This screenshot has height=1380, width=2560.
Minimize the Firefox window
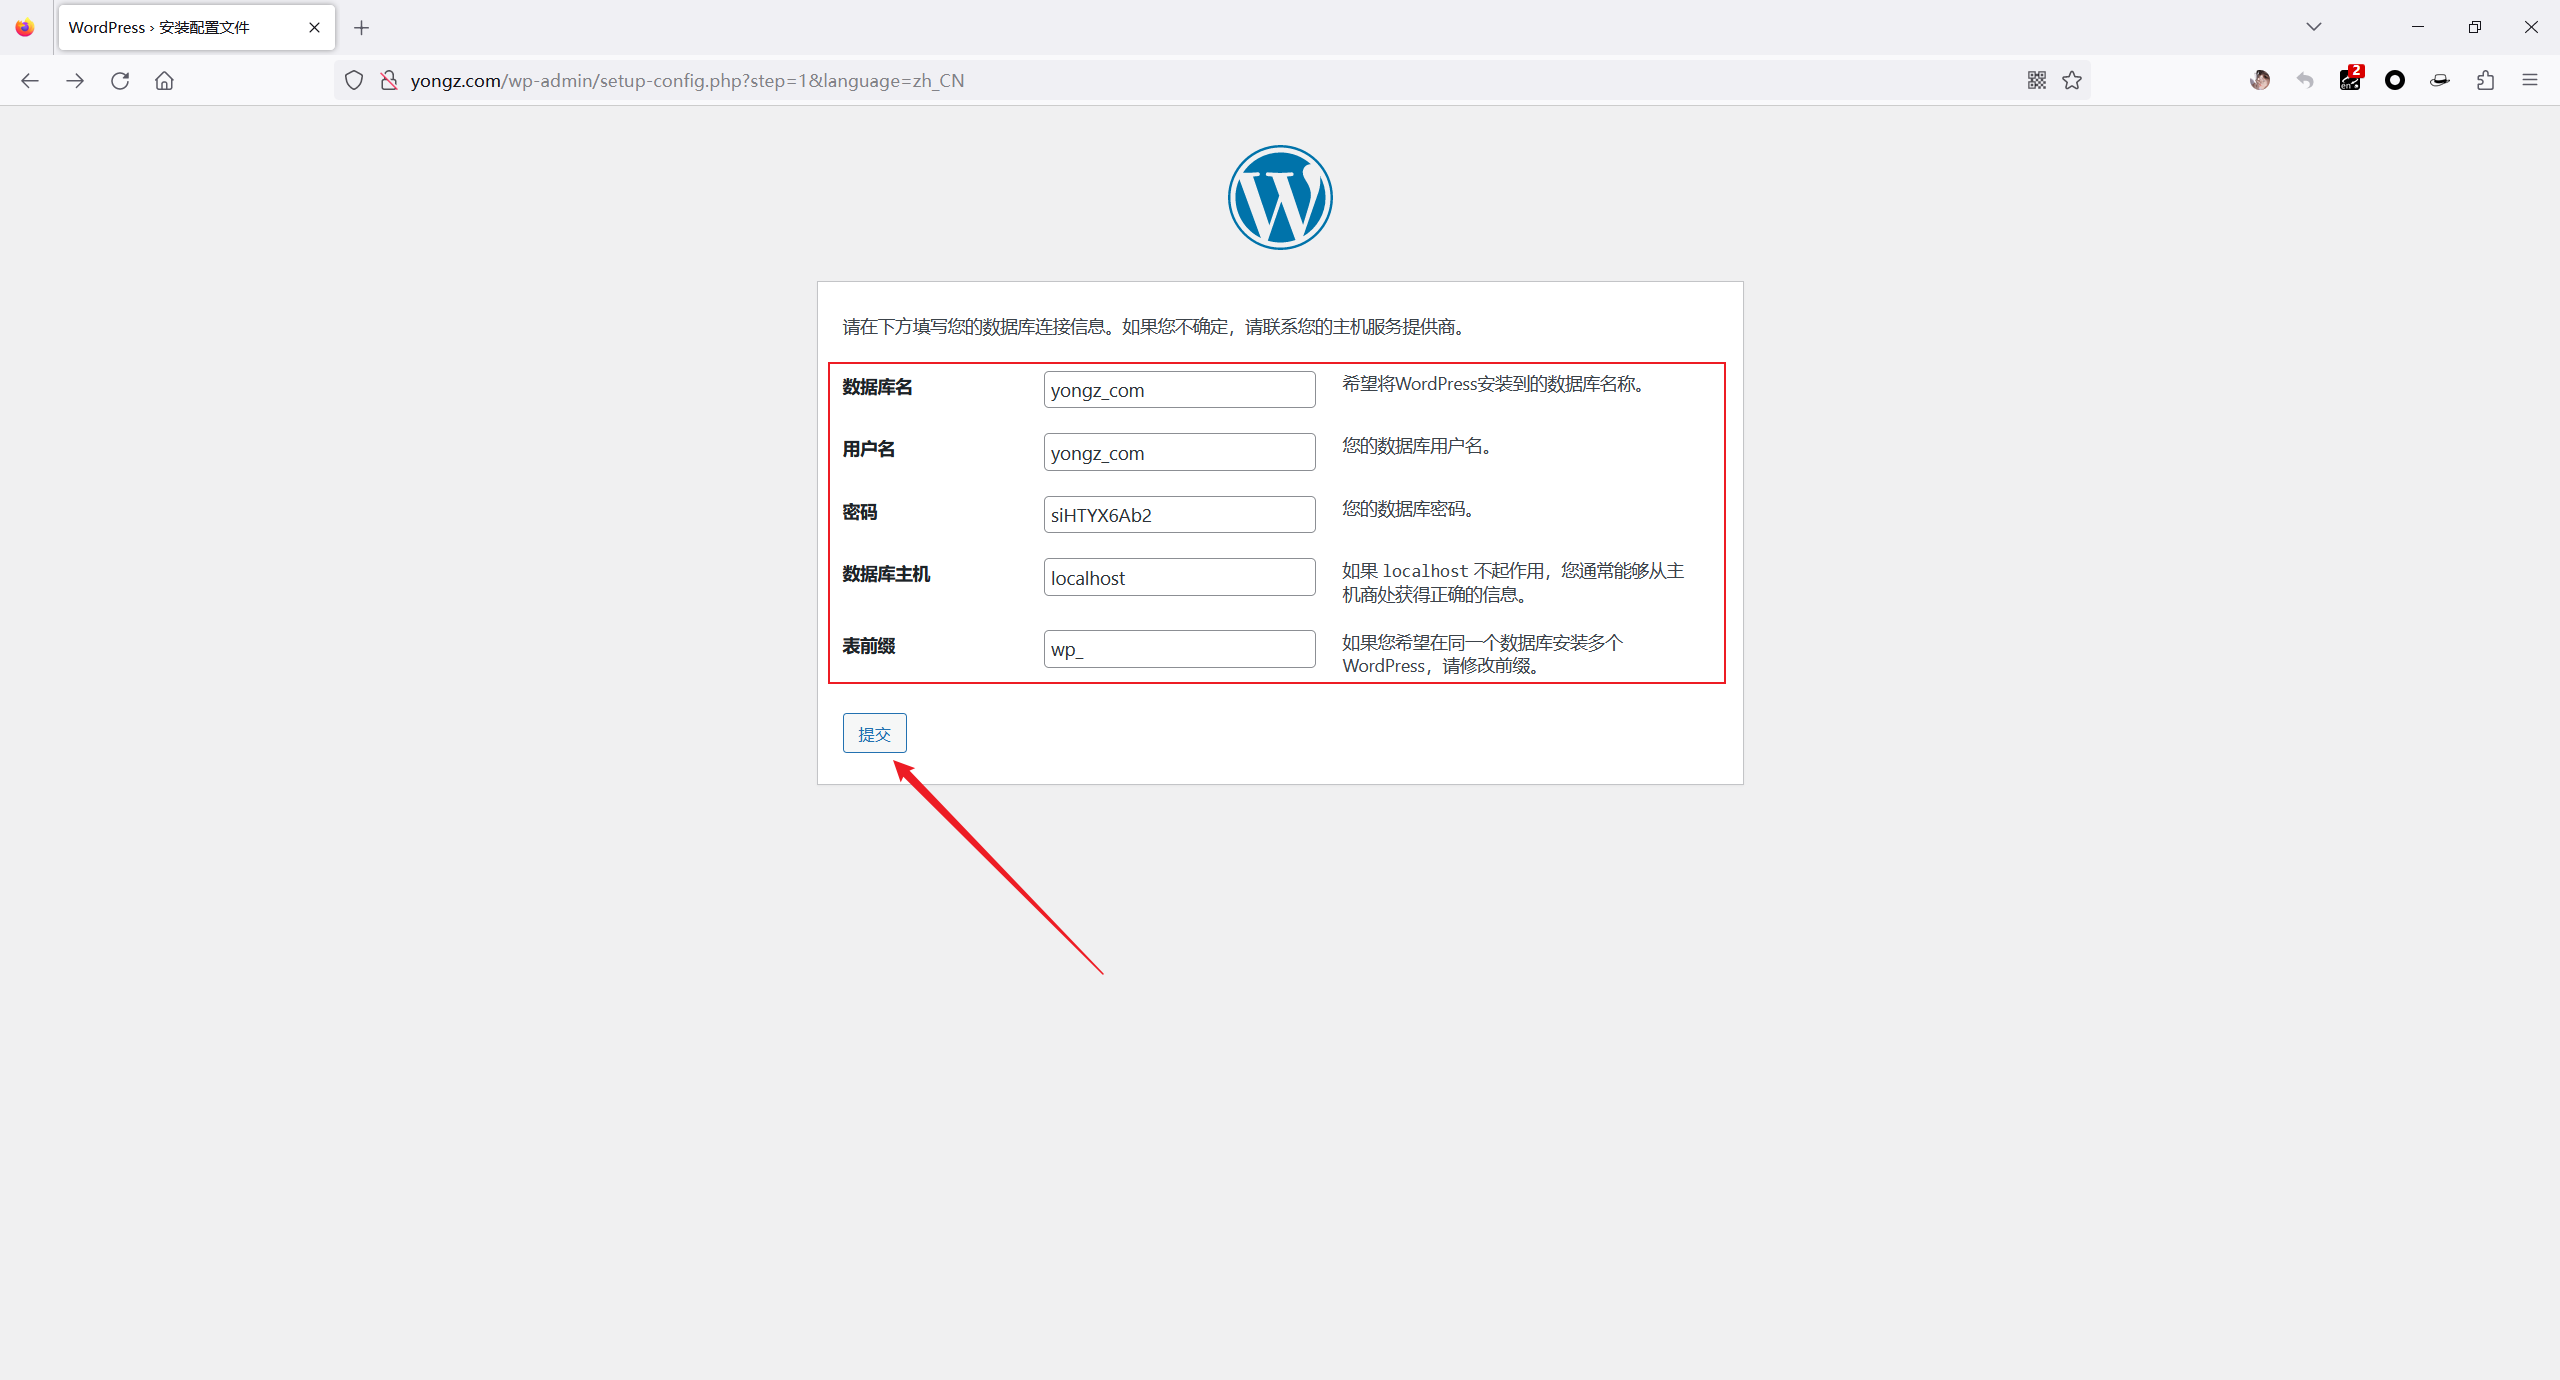(x=2418, y=27)
